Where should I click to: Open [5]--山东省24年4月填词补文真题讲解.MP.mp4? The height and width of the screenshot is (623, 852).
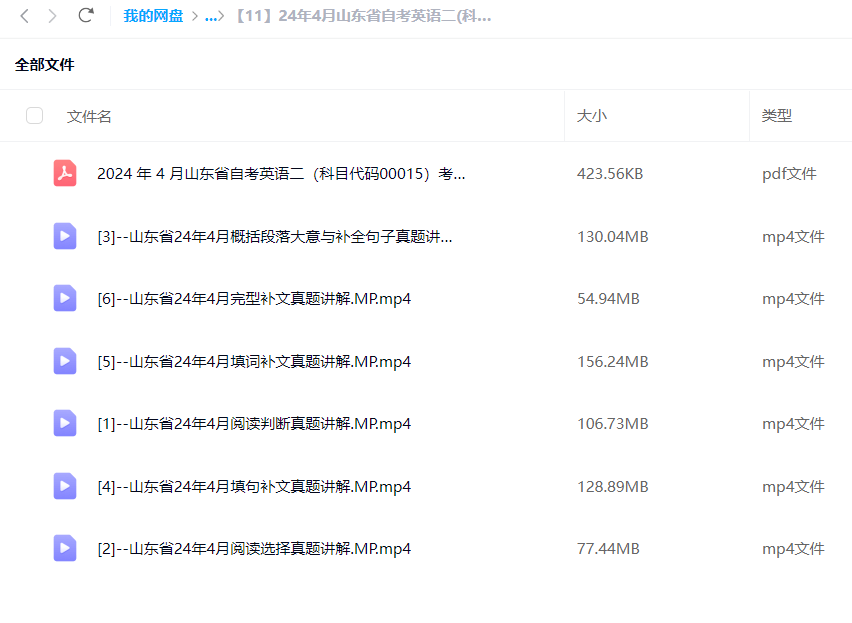[x=254, y=362]
